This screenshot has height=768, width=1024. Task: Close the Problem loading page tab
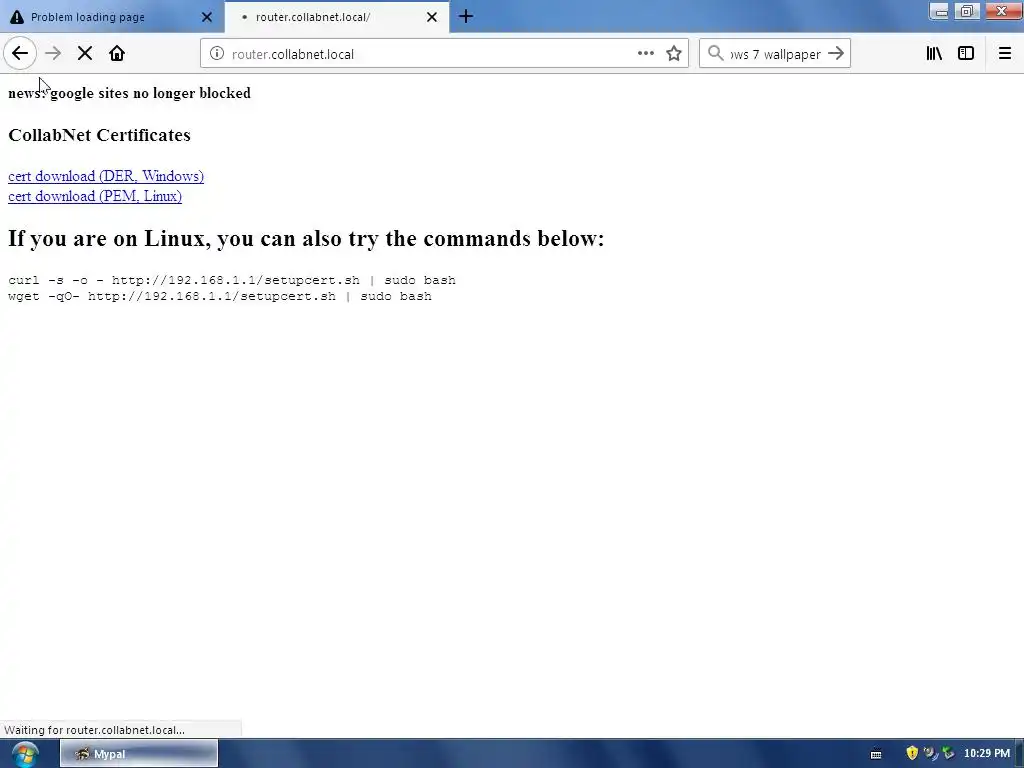coord(207,17)
